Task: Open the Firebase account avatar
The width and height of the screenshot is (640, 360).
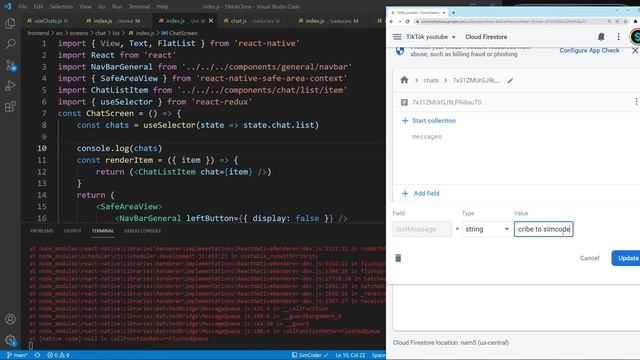Action: pyautogui.click(x=635, y=37)
